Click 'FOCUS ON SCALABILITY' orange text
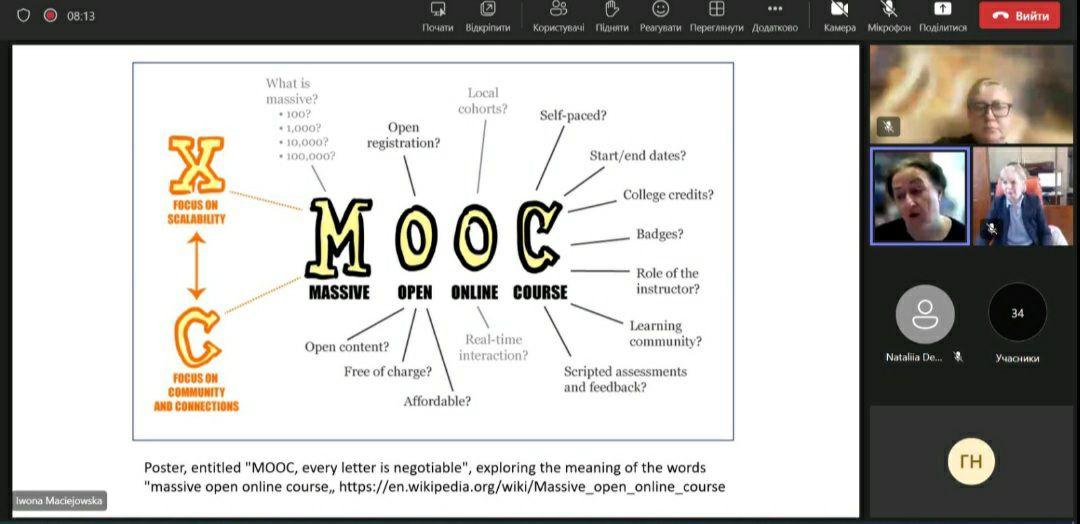 (196, 212)
